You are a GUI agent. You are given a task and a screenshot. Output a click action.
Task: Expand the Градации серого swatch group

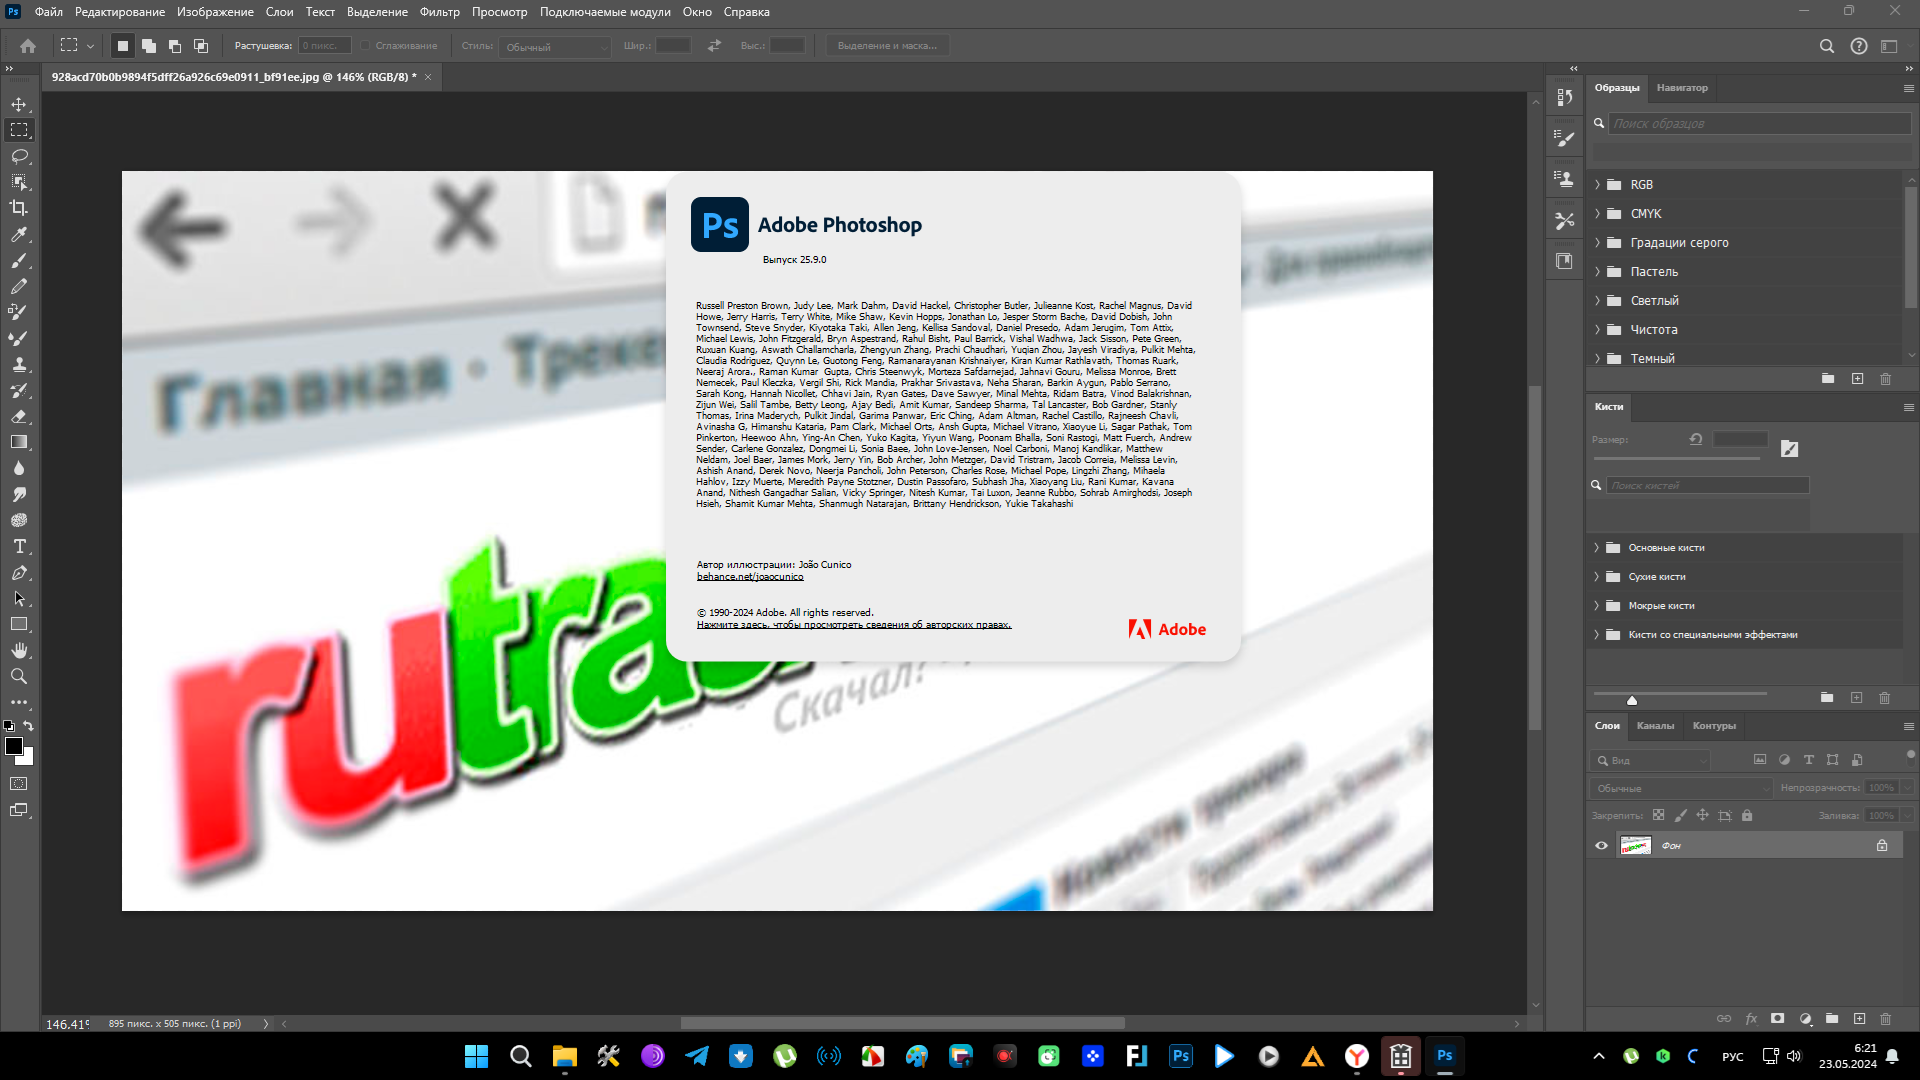coord(1597,243)
